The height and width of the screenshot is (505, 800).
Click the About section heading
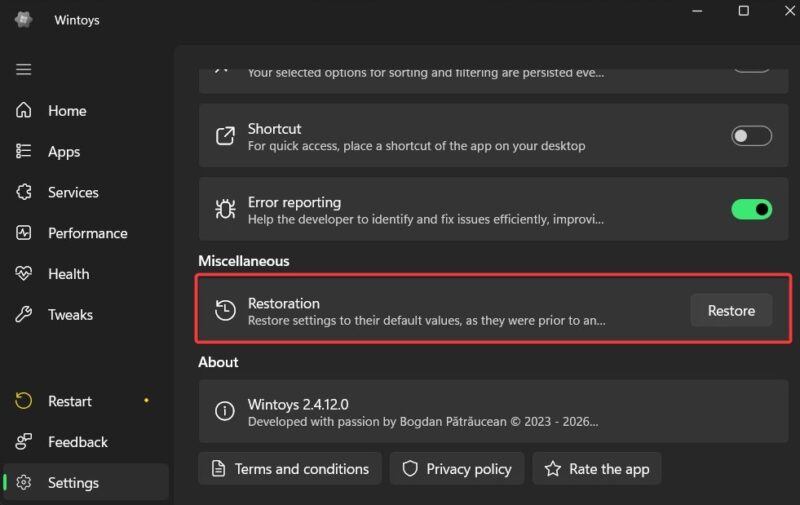pyautogui.click(x=218, y=362)
